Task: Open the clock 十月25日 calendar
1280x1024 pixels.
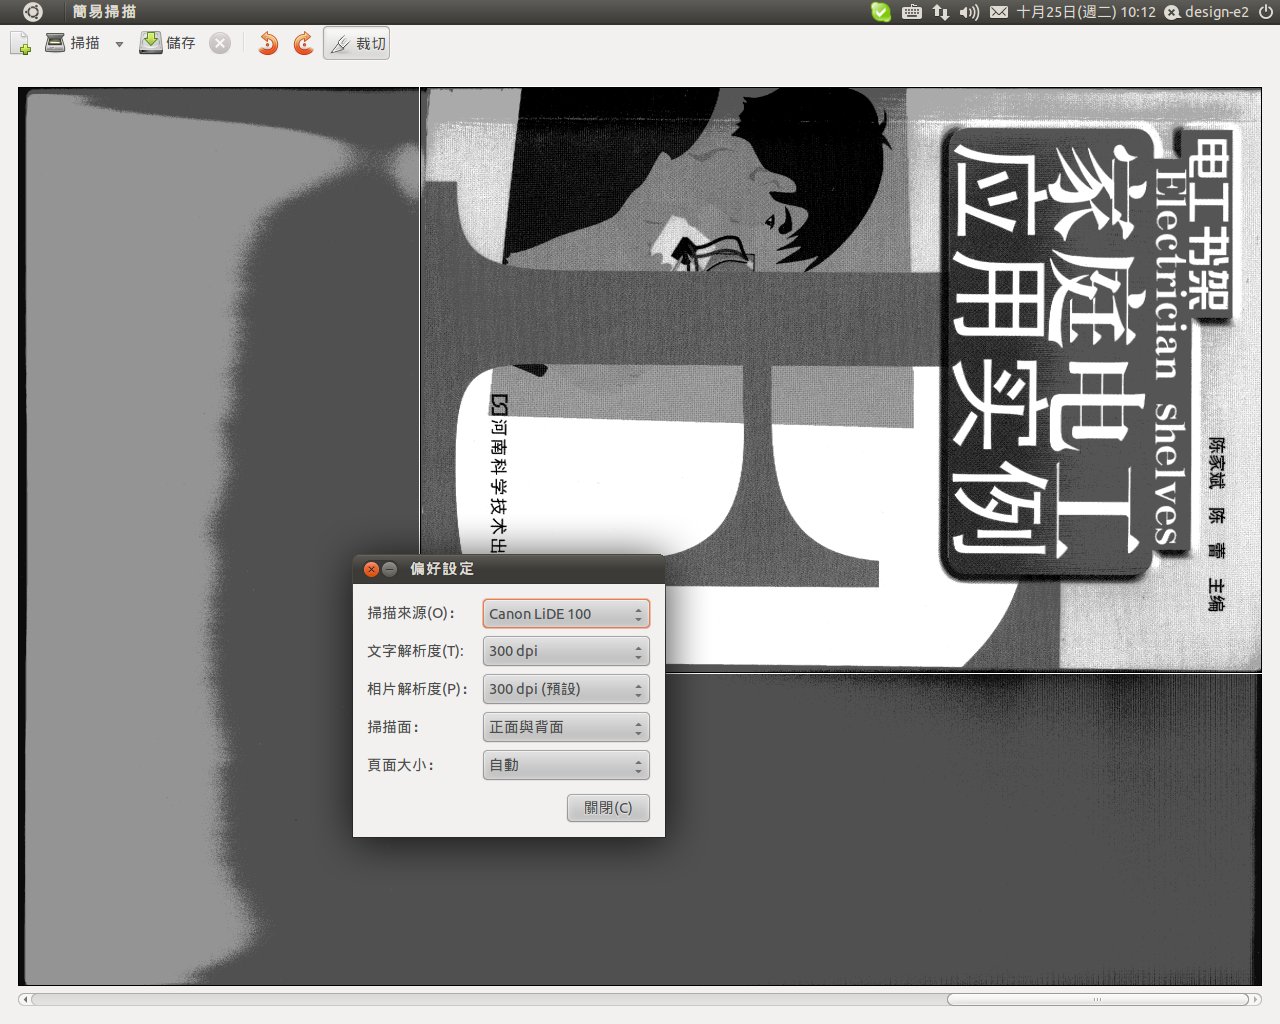Action: point(1086,12)
